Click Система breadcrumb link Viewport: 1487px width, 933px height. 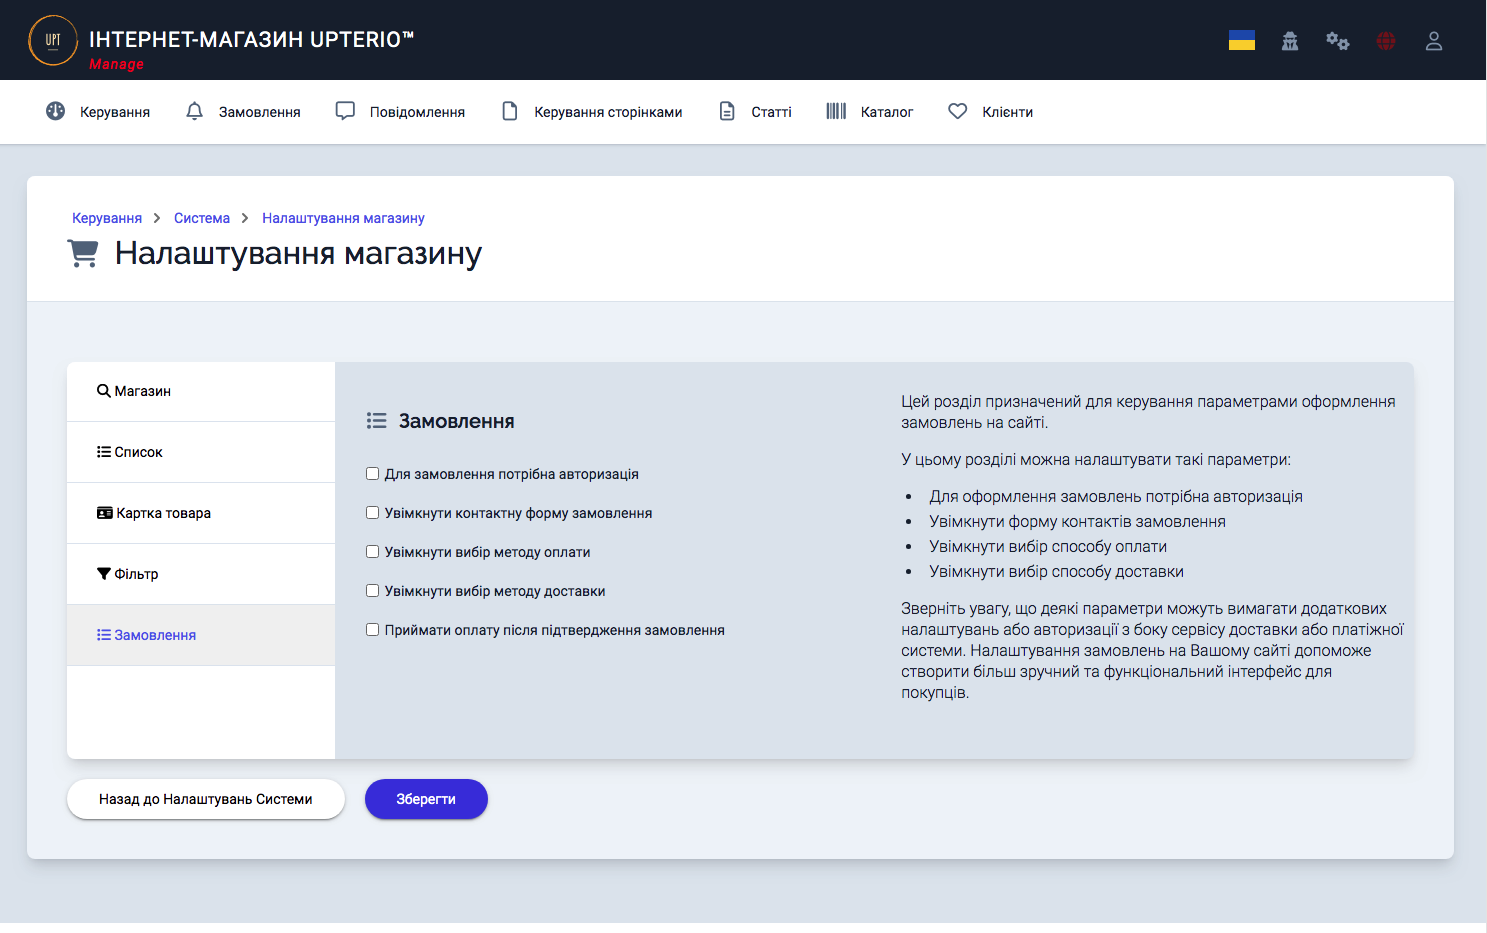pos(202,218)
